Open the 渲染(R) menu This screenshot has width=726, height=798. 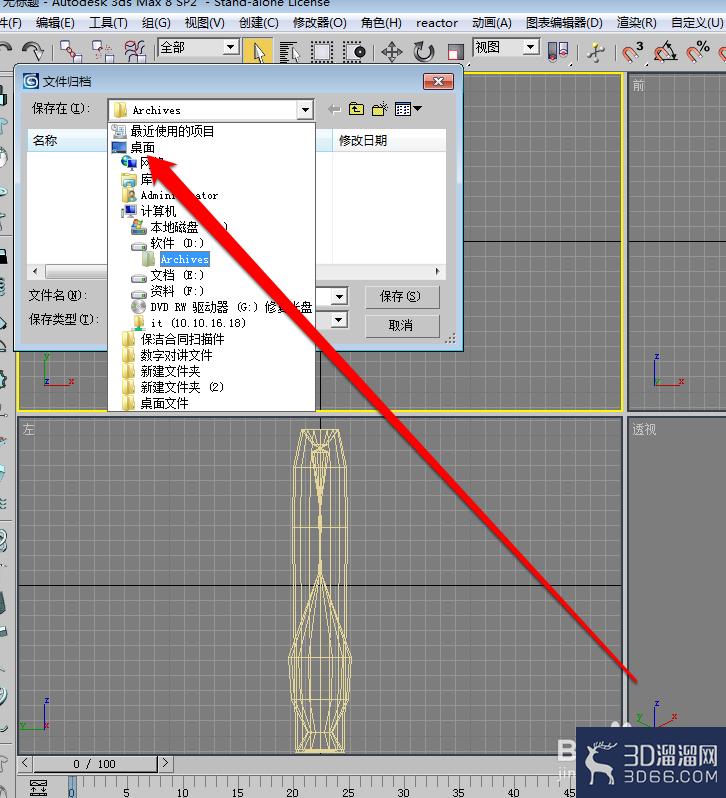(636, 23)
